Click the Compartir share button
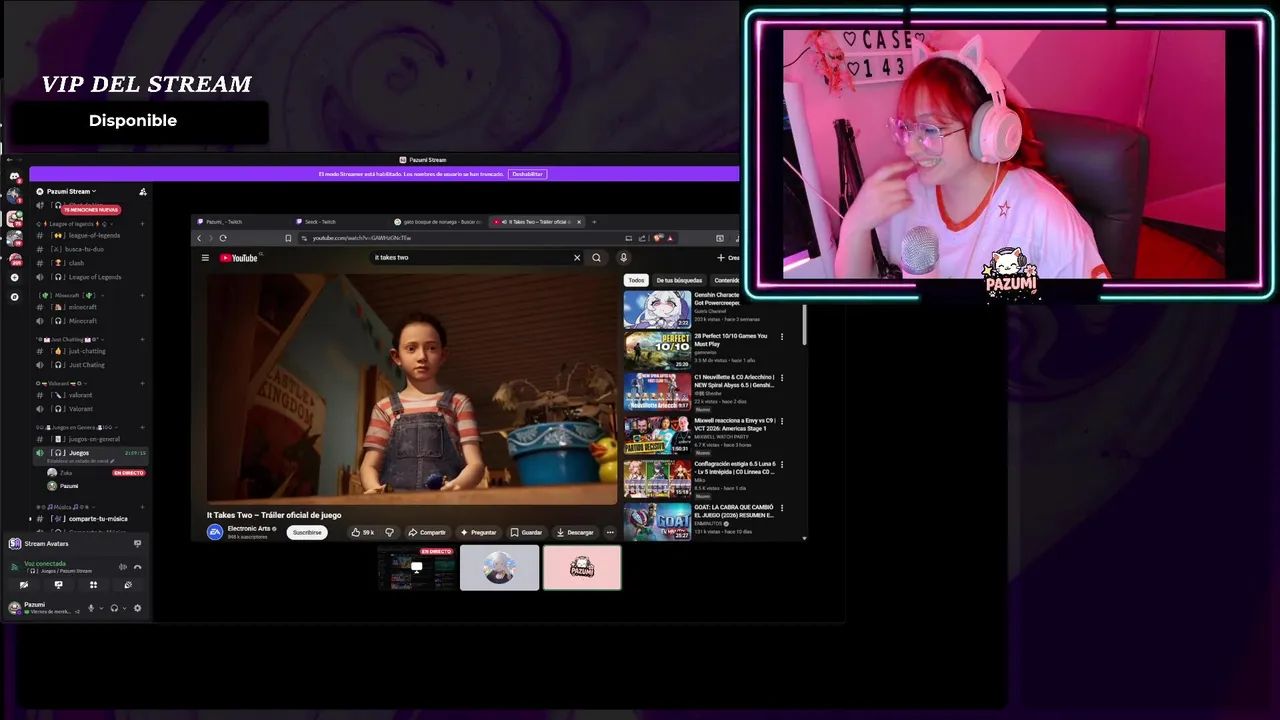 [x=427, y=532]
